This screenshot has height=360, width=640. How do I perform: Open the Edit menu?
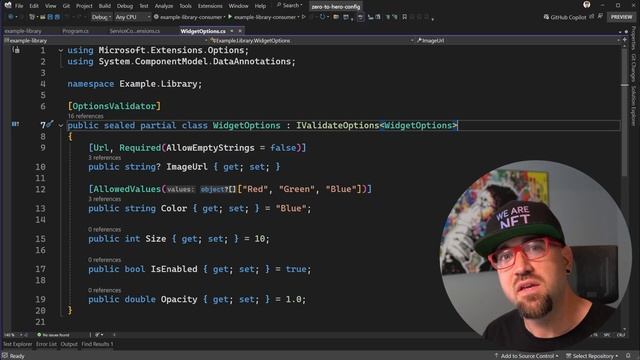coord(34,6)
